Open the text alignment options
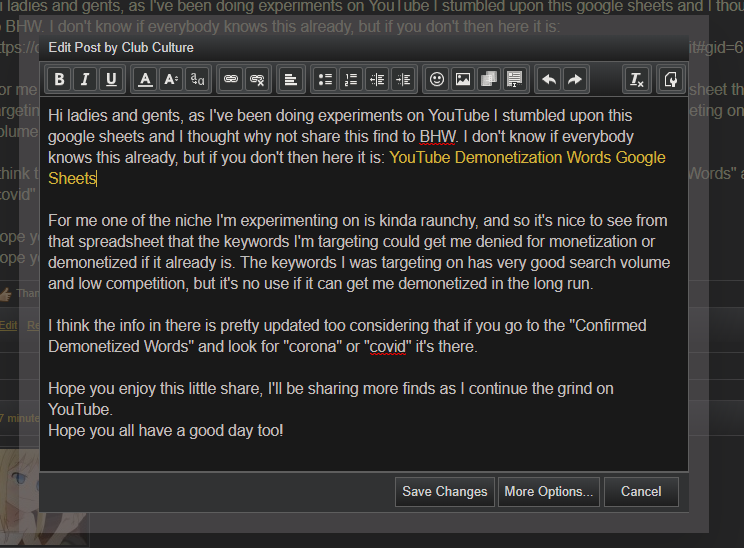 (291, 79)
